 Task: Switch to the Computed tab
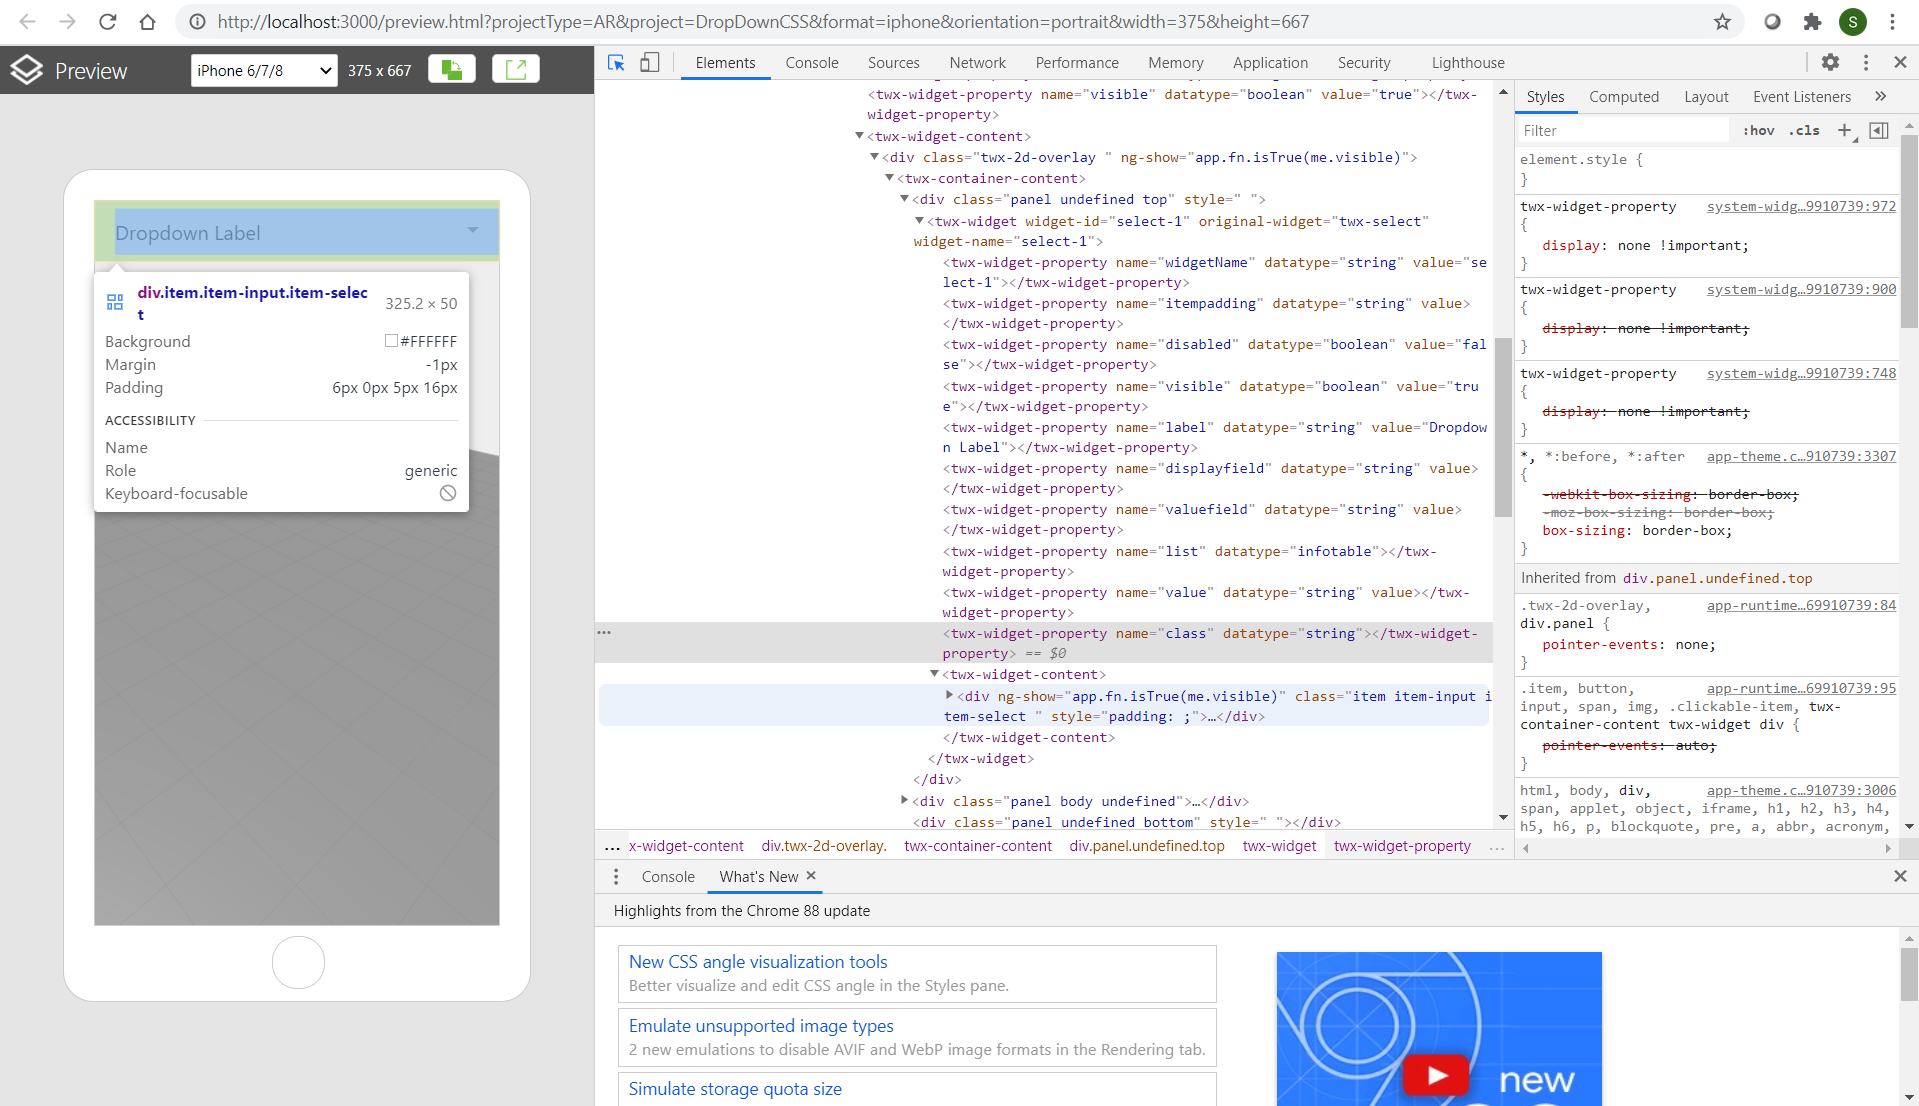click(1623, 97)
